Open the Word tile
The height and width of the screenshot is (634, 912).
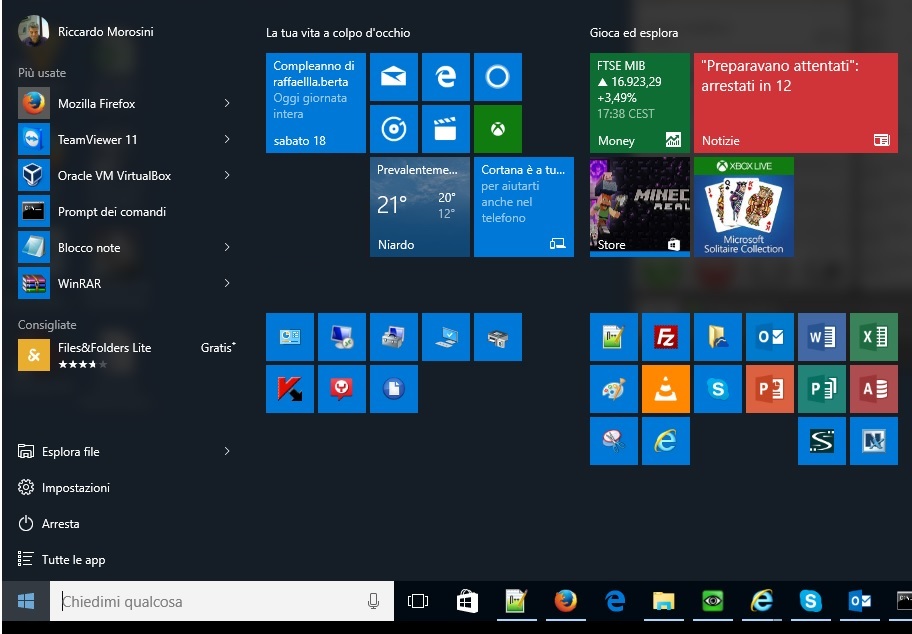(822, 337)
